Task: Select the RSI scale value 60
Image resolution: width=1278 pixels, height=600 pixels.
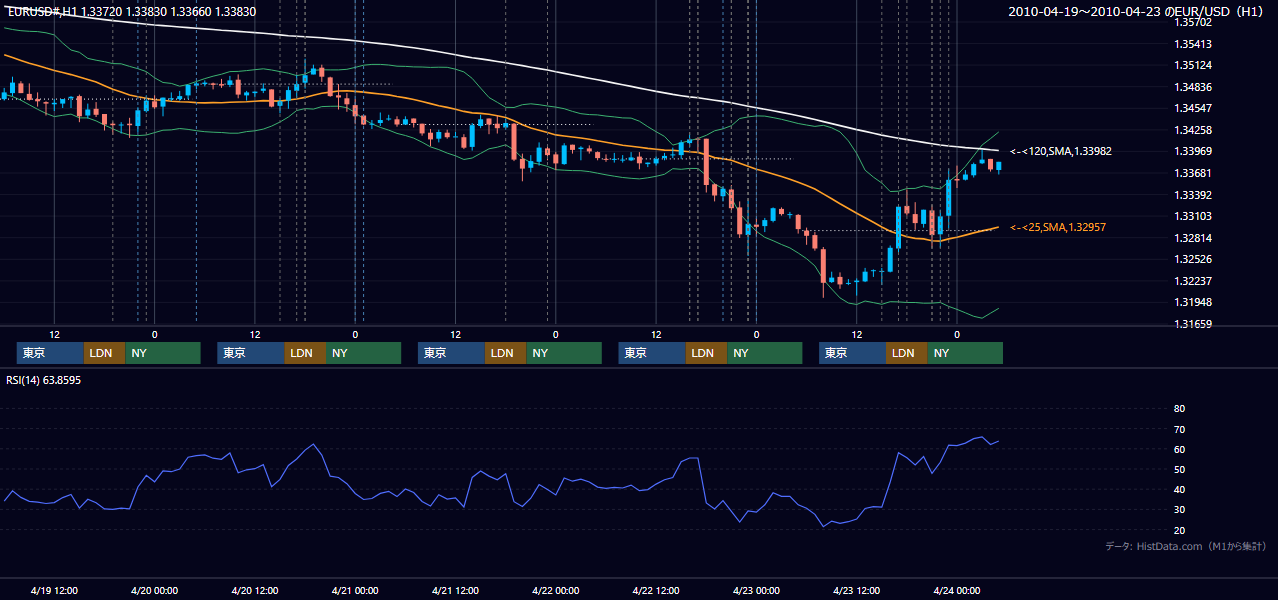Action: point(1179,449)
